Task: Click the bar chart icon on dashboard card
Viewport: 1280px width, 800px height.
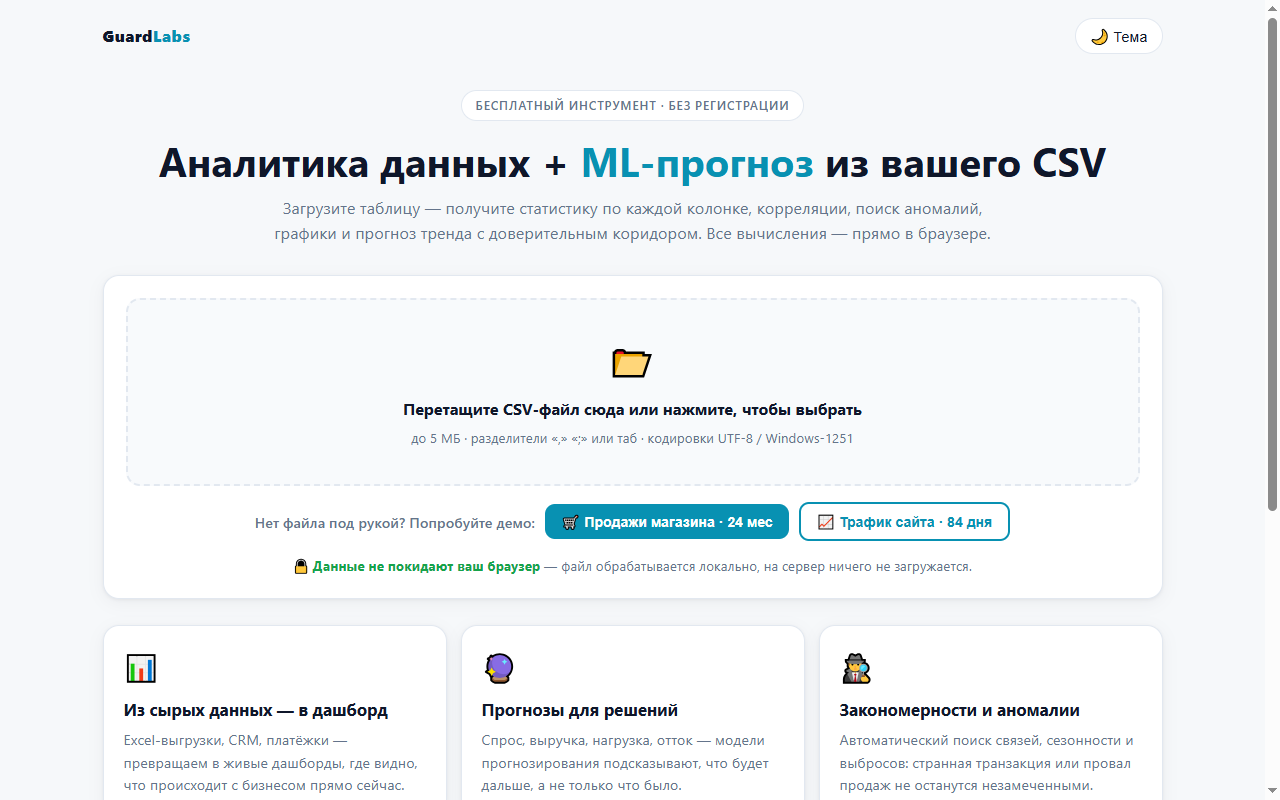Action: (141, 668)
